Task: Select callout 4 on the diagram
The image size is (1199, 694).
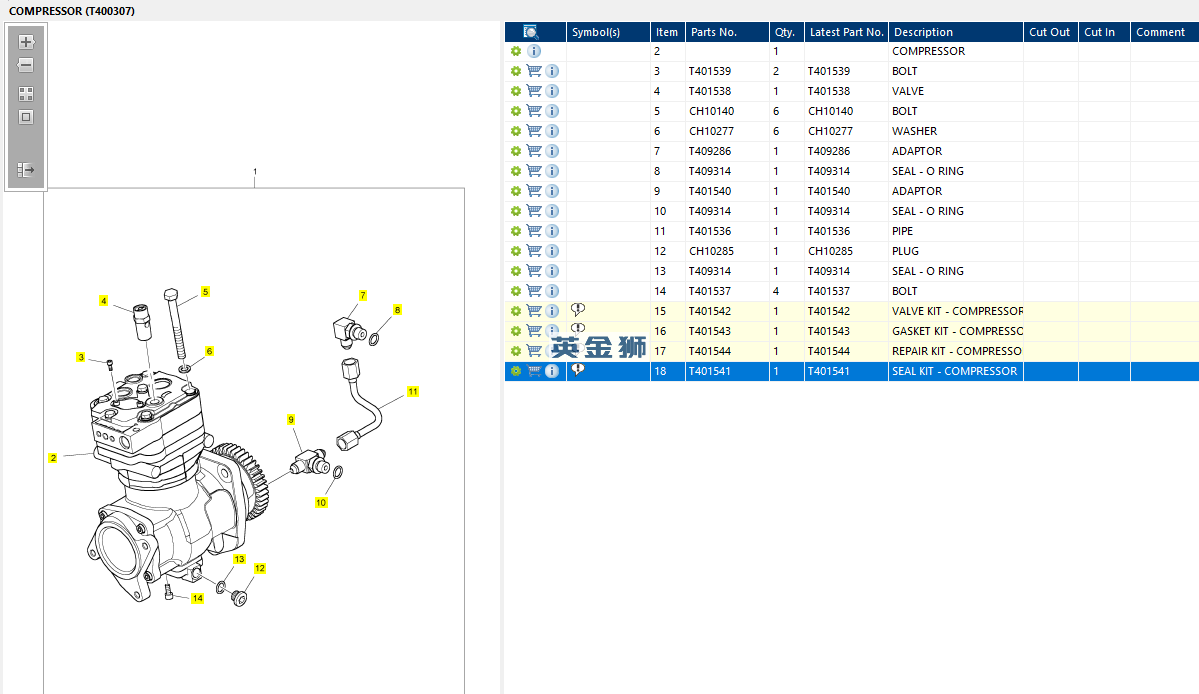Action: (103, 301)
